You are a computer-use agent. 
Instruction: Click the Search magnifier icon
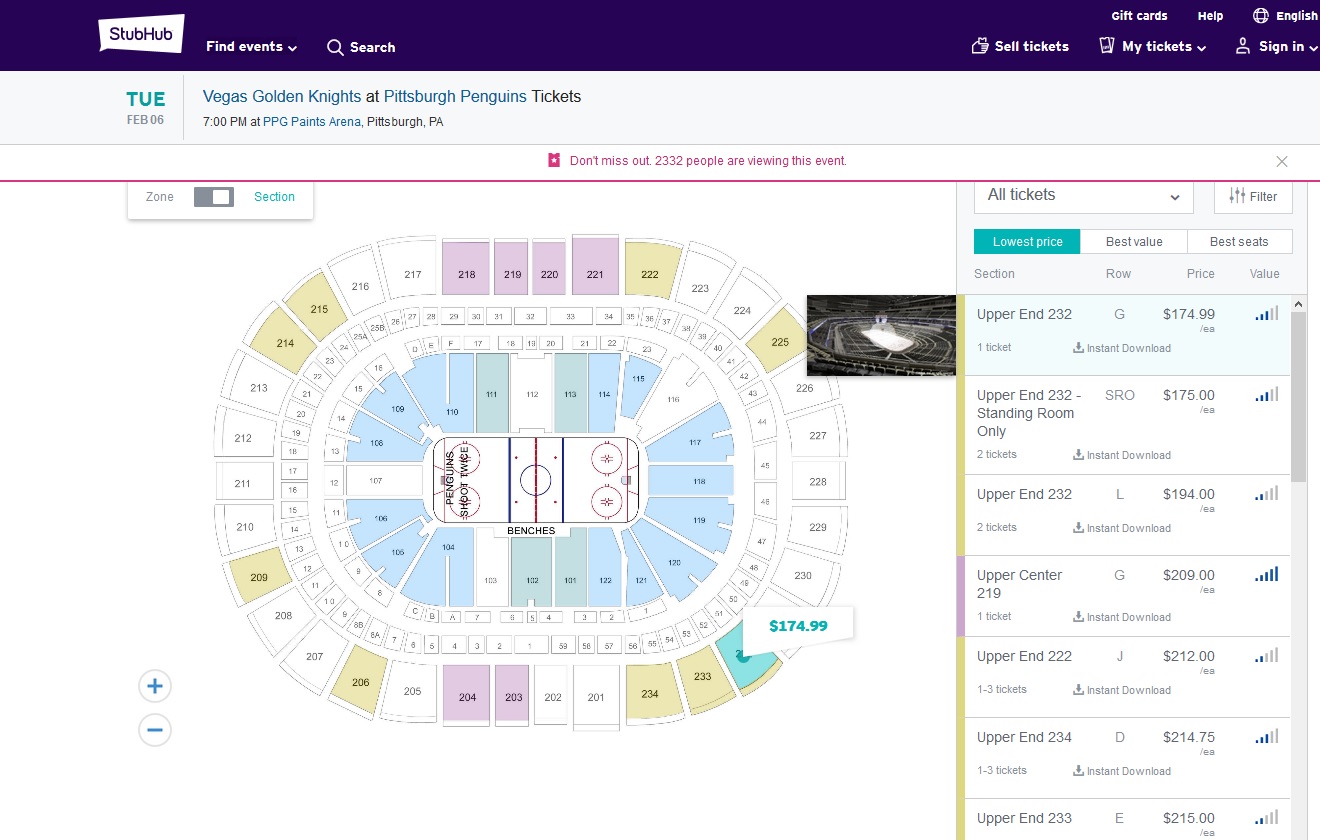tap(335, 47)
